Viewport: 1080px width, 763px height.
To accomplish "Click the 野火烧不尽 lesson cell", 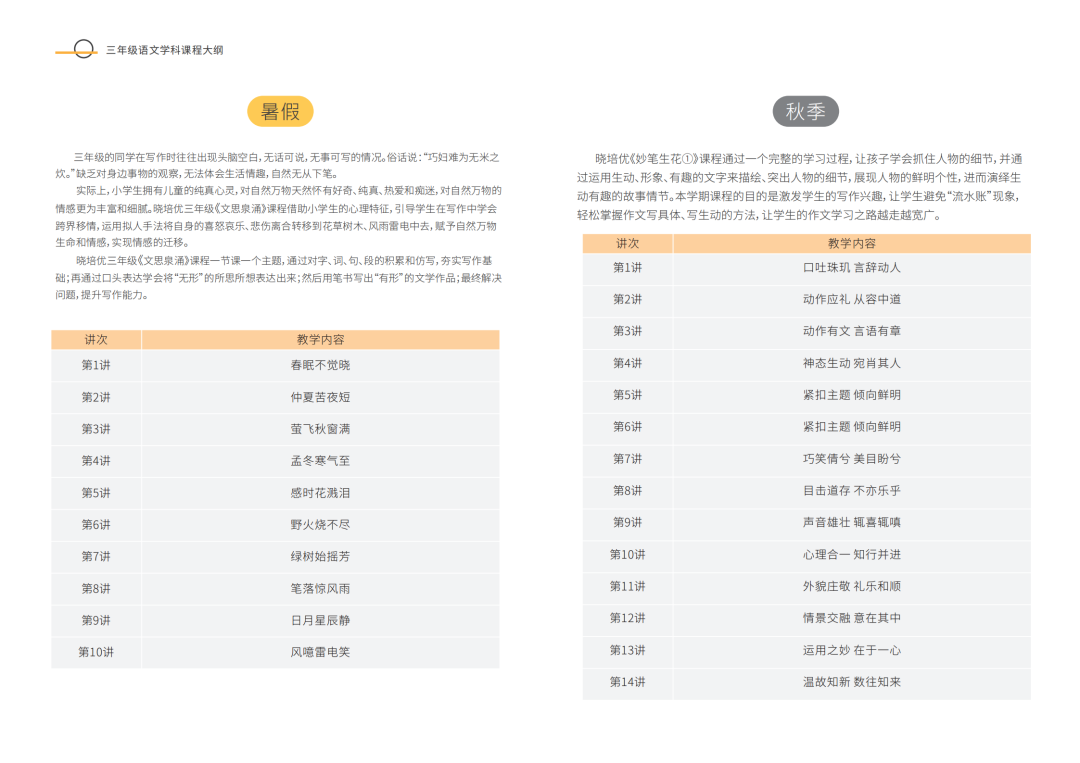I will pos(320,525).
